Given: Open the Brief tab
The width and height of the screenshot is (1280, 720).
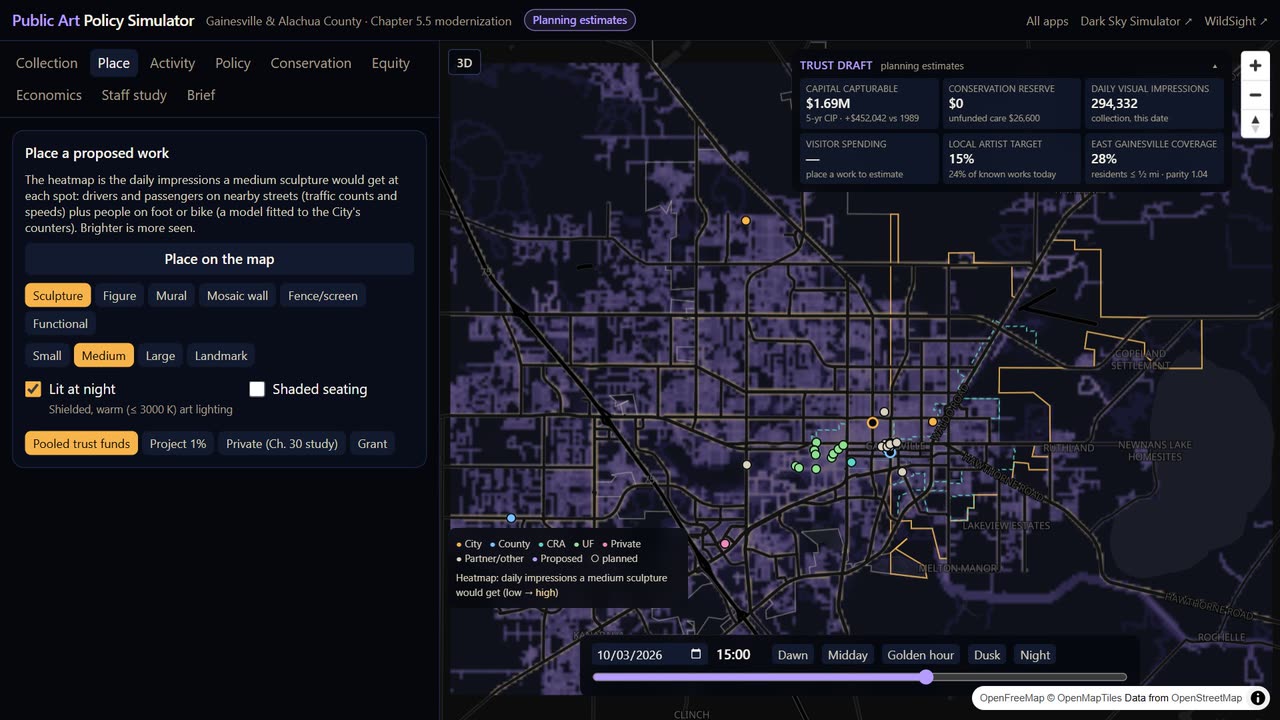Looking at the screenshot, I should (201, 95).
